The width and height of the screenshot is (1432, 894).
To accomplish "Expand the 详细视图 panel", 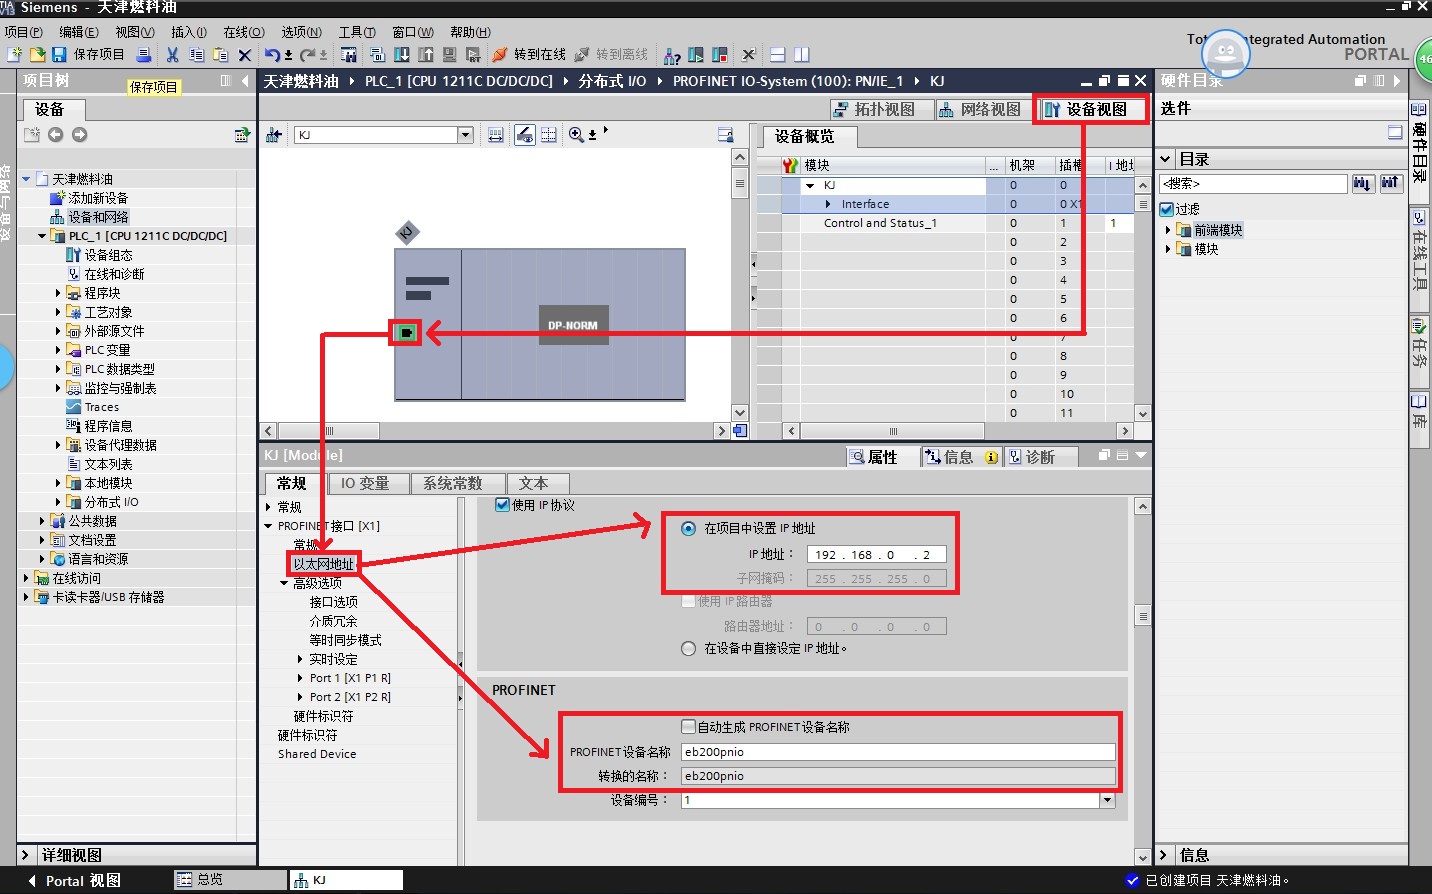I will tap(27, 855).
